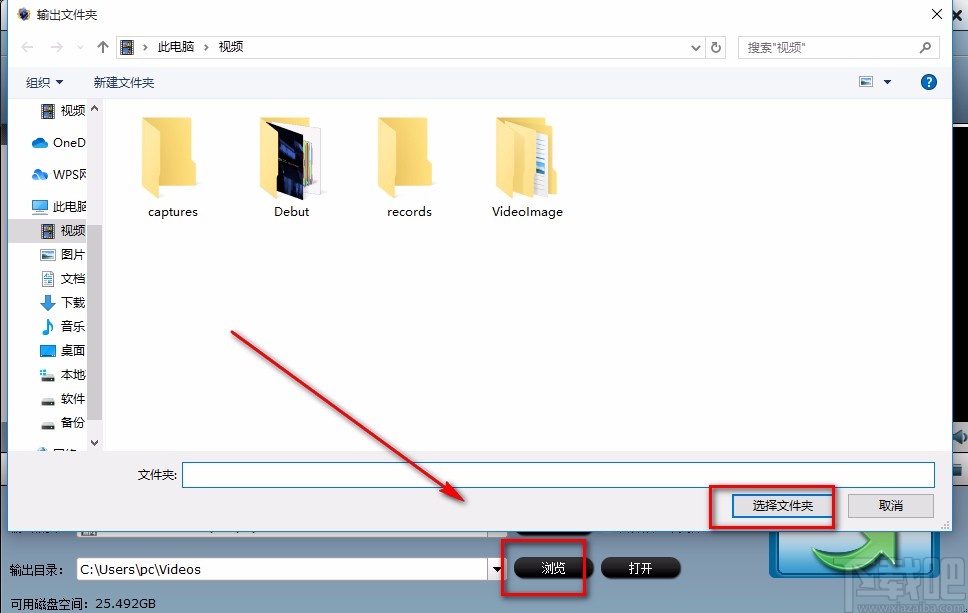
Task: Open the 桌面 item in sidebar
Action: coord(67,350)
